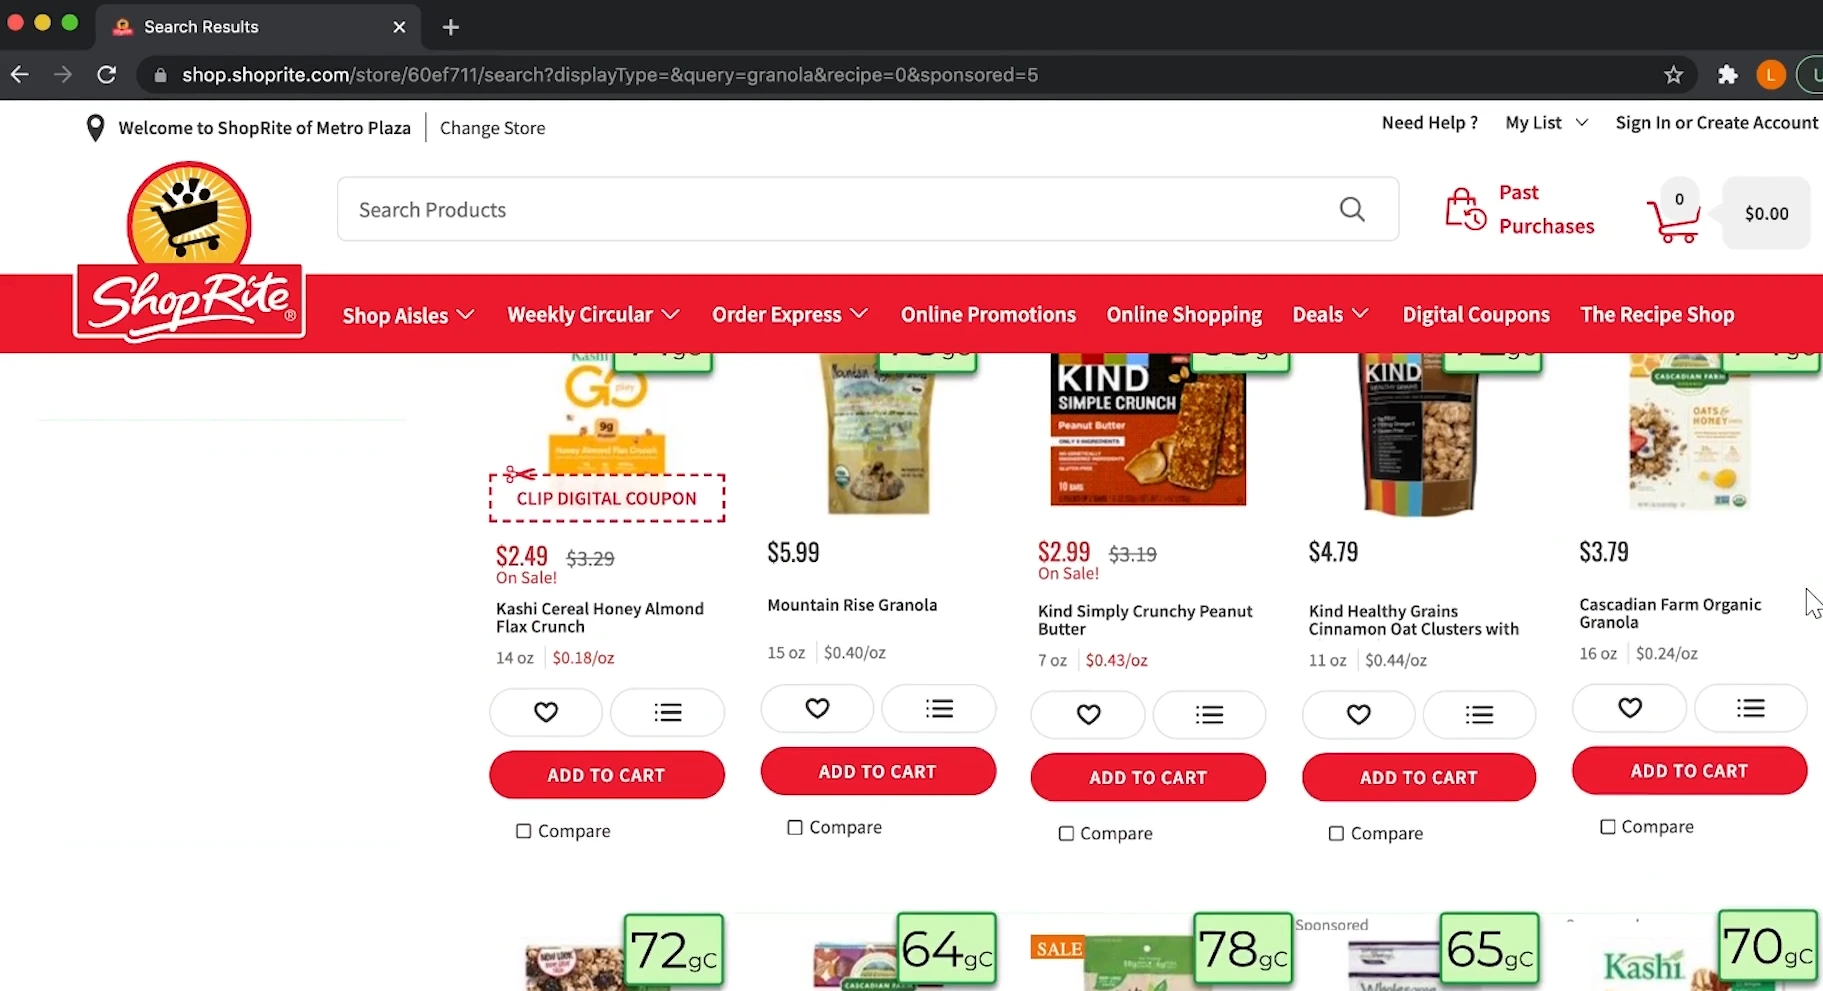This screenshot has width=1823, height=991.
Task: Go to Digital Coupons
Action: click(x=1476, y=315)
